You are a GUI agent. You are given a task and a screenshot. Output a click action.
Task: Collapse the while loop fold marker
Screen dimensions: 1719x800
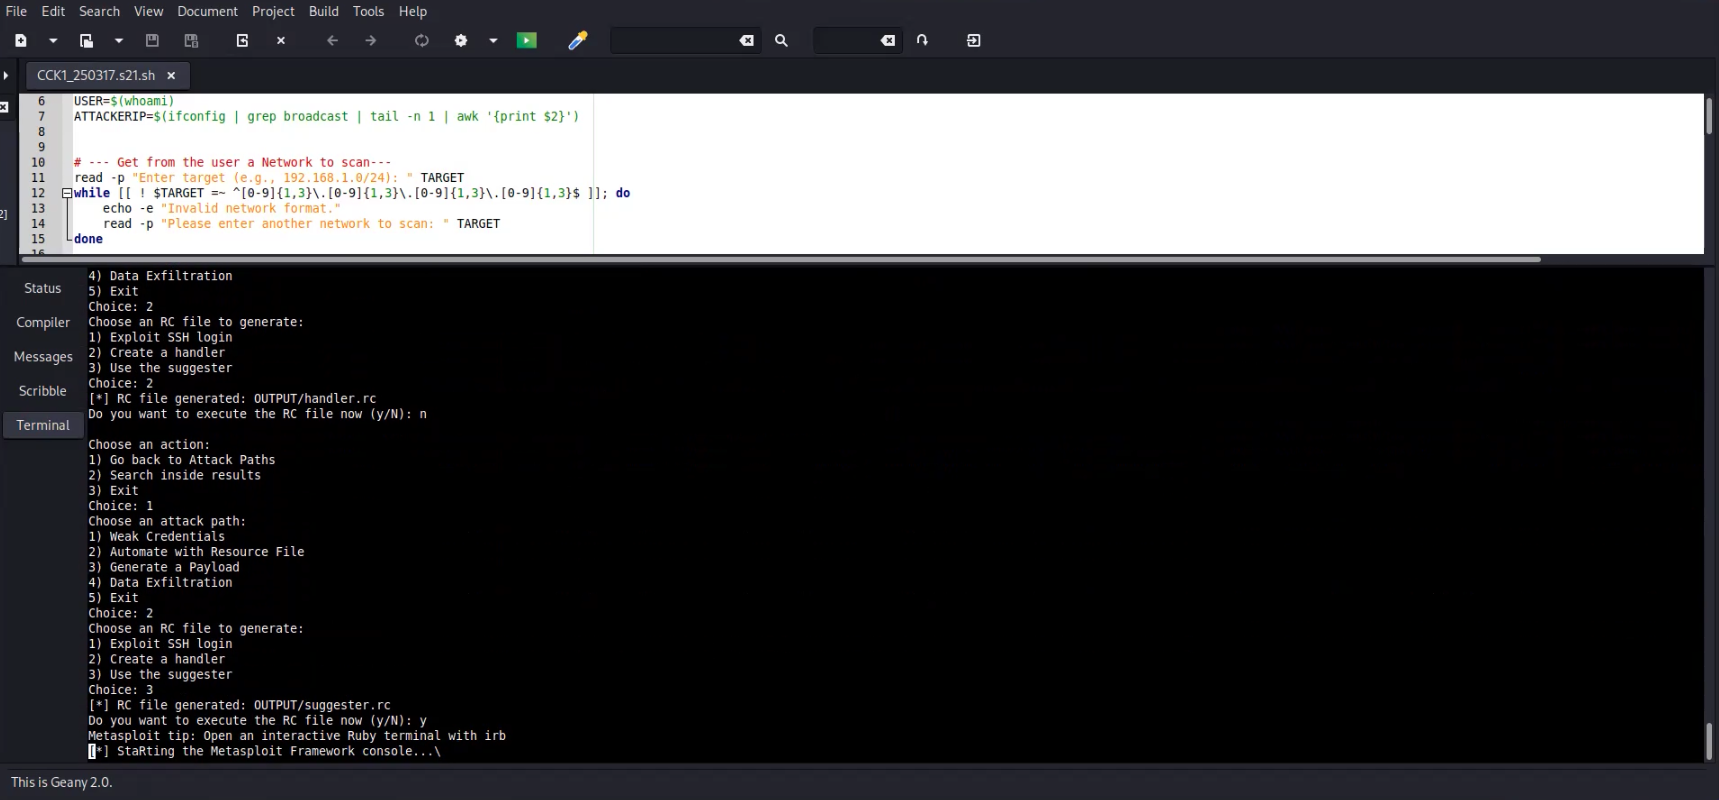66,193
